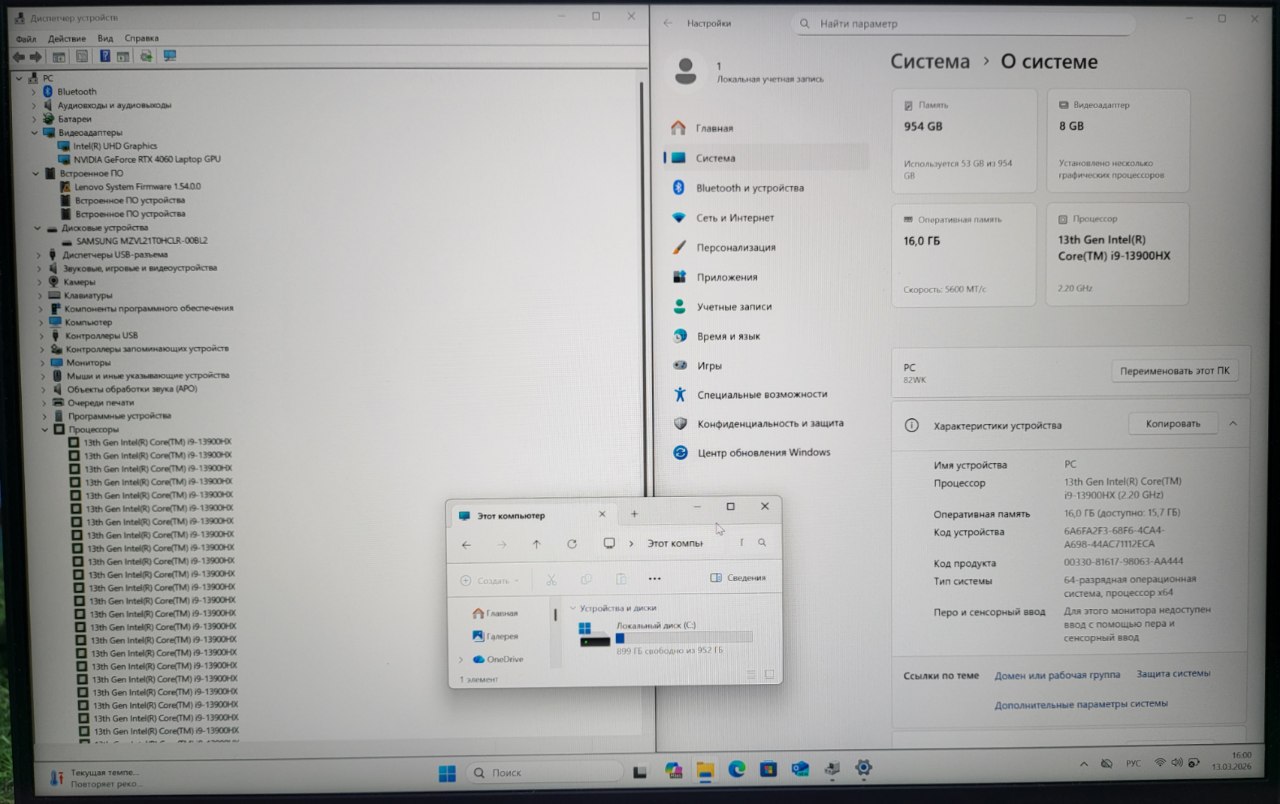Open a new File Explorer tab
The image size is (1280, 804).
coord(634,514)
